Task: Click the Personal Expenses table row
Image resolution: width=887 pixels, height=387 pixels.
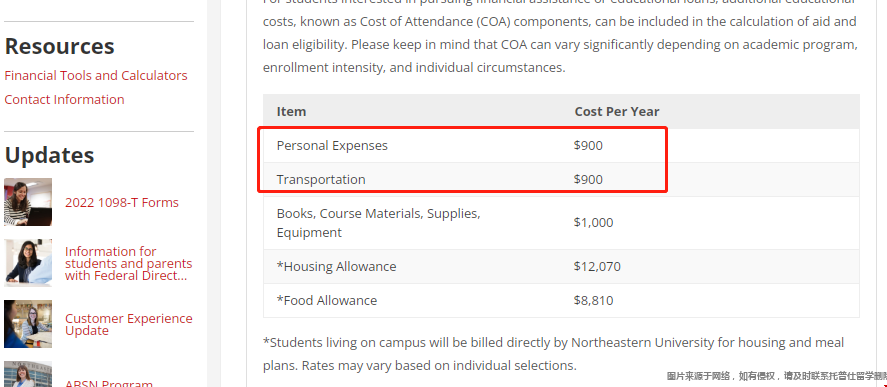Action: point(561,145)
